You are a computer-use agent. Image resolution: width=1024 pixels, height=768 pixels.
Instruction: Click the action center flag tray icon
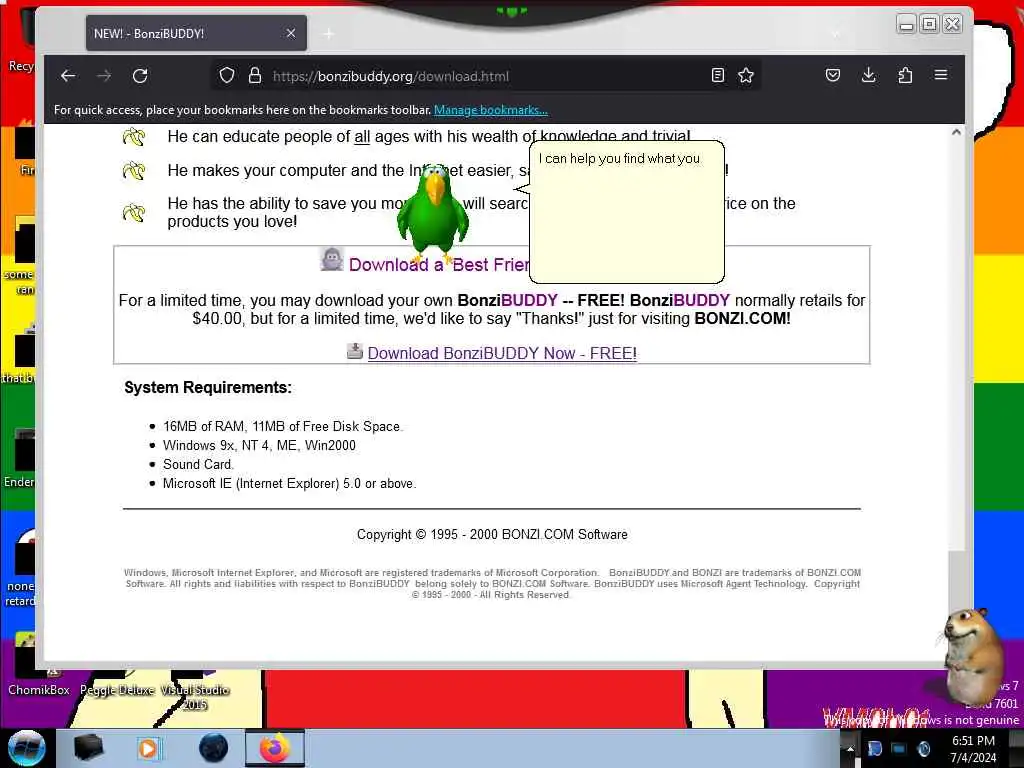875,749
